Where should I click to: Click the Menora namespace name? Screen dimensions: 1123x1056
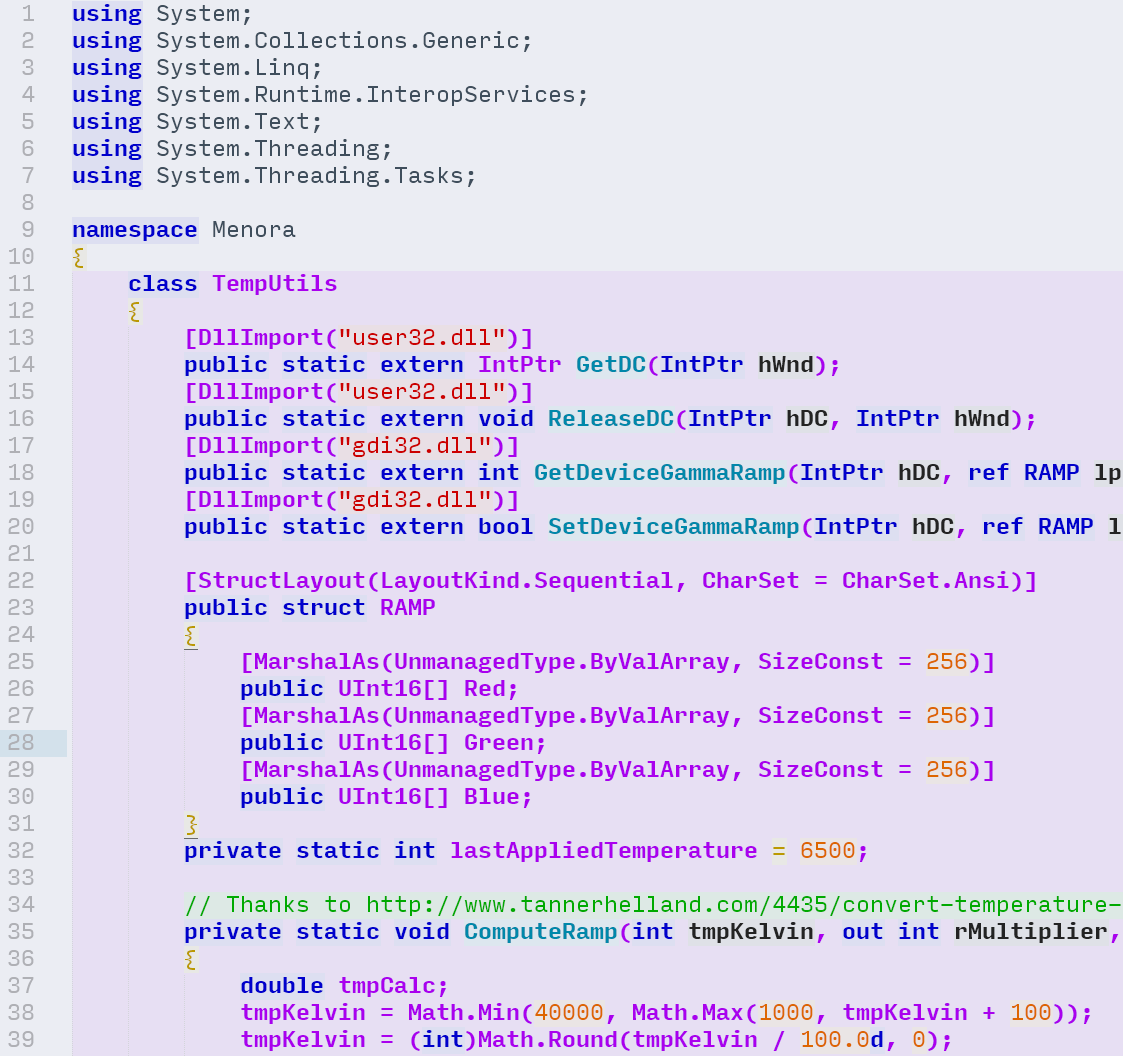click(253, 230)
